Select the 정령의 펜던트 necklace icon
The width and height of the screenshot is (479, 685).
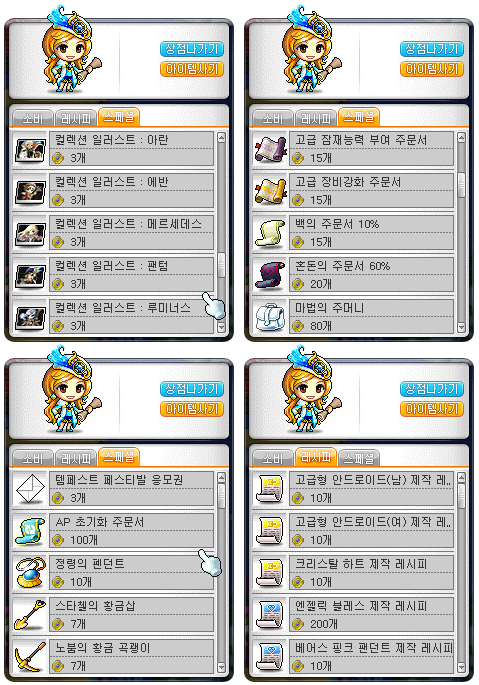30,573
